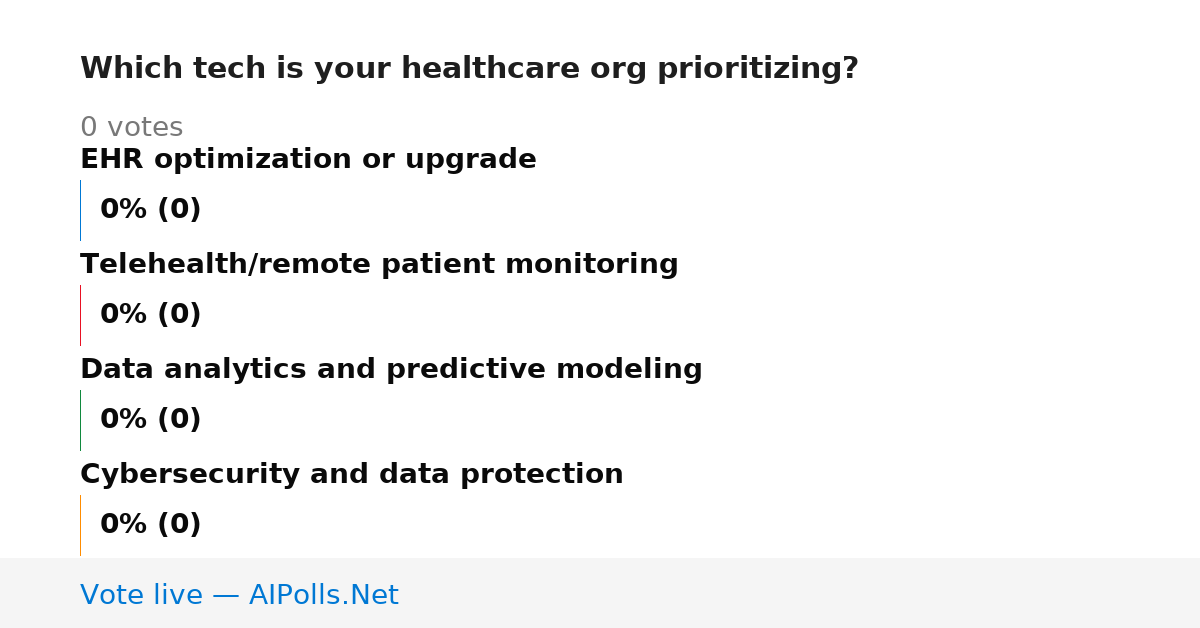Click the blue bar under EHR optimization
The image size is (1200, 628).
pyautogui.click(x=80, y=210)
